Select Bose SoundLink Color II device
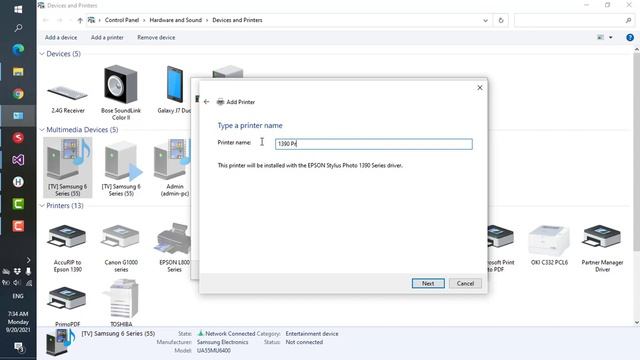 121,92
